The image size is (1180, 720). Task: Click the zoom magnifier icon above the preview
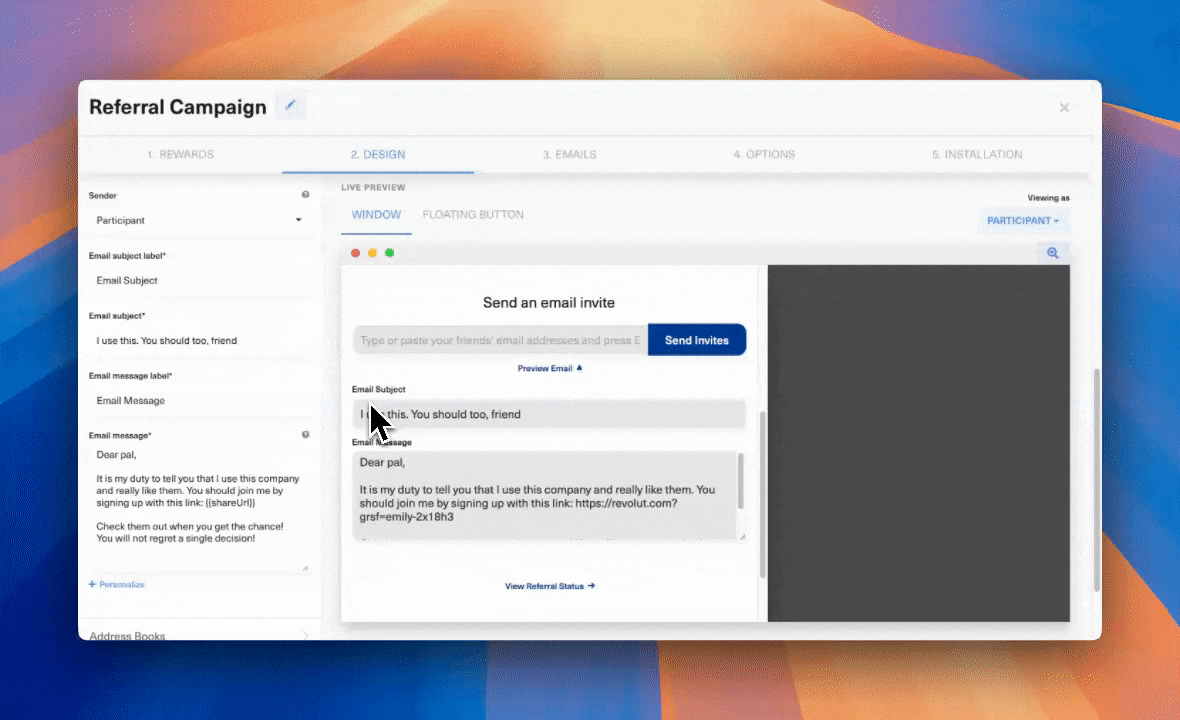pos(1052,253)
